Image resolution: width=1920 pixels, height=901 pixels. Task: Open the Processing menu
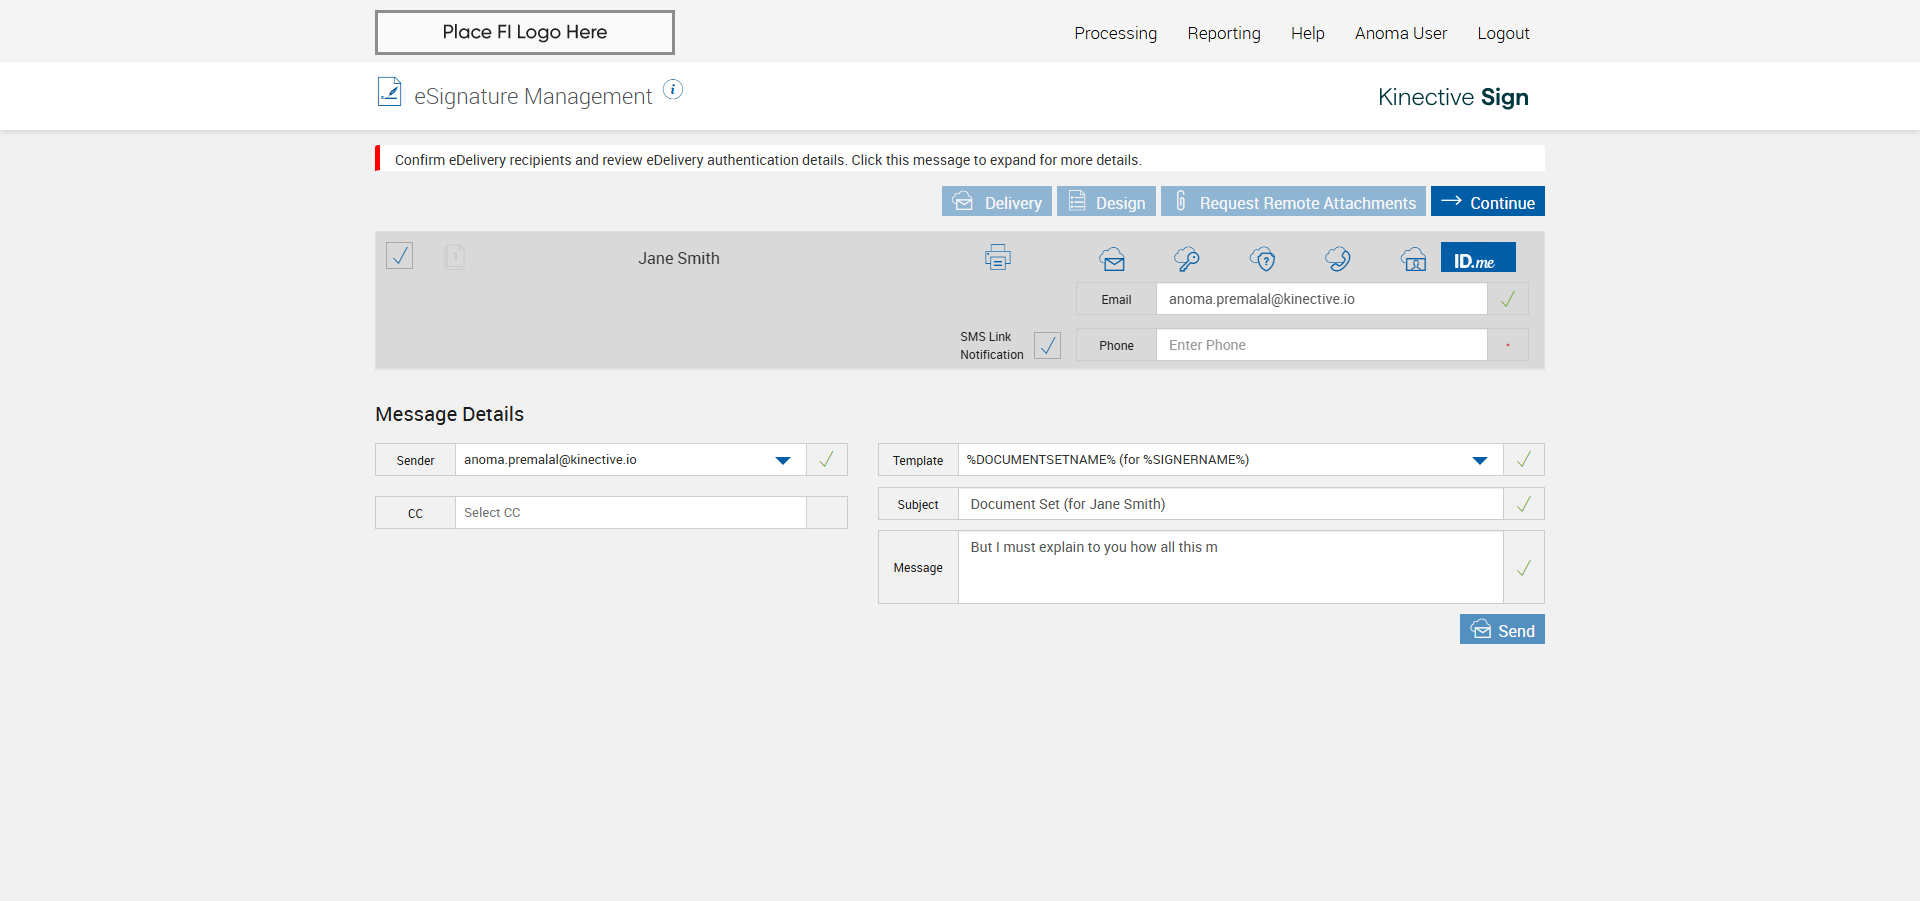pyautogui.click(x=1115, y=33)
